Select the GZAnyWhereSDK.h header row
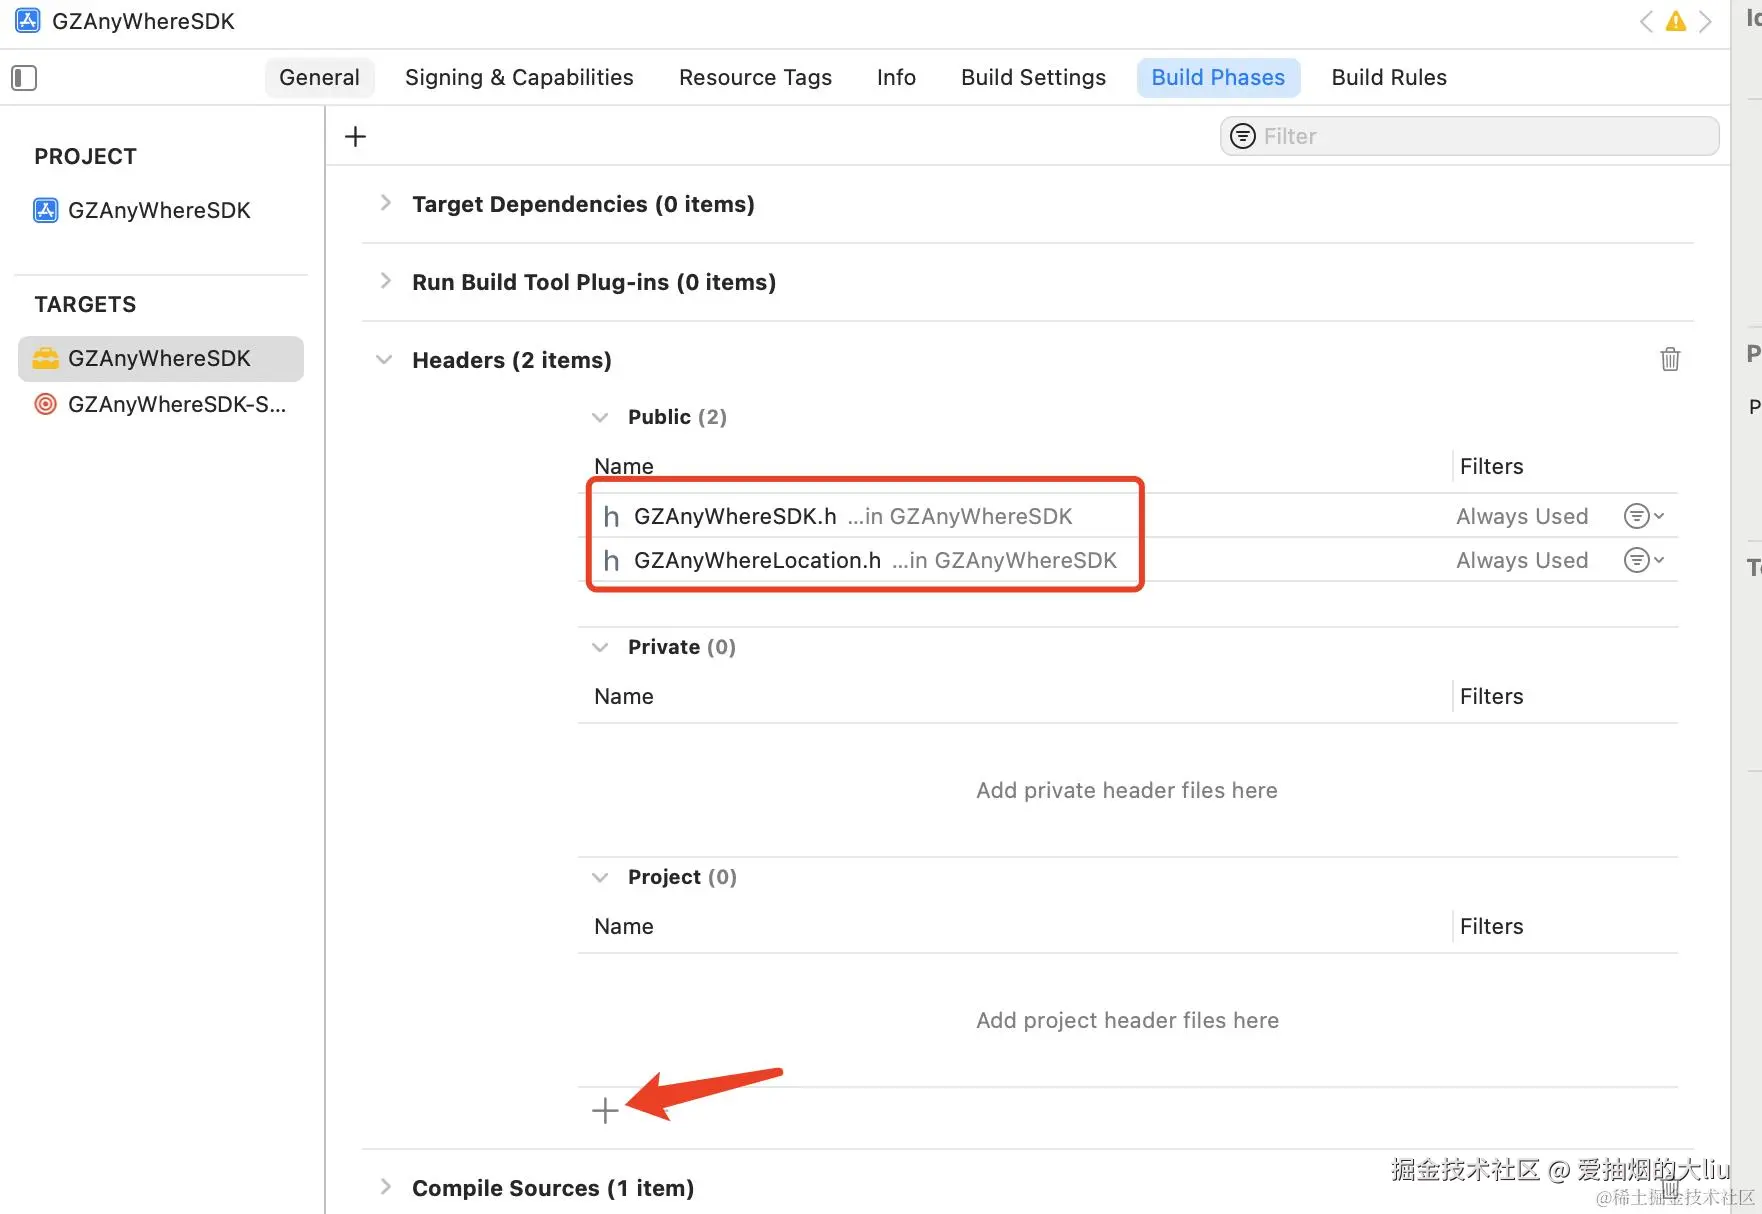This screenshot has height=1214, width=1762. click(x=1127, y=516)
